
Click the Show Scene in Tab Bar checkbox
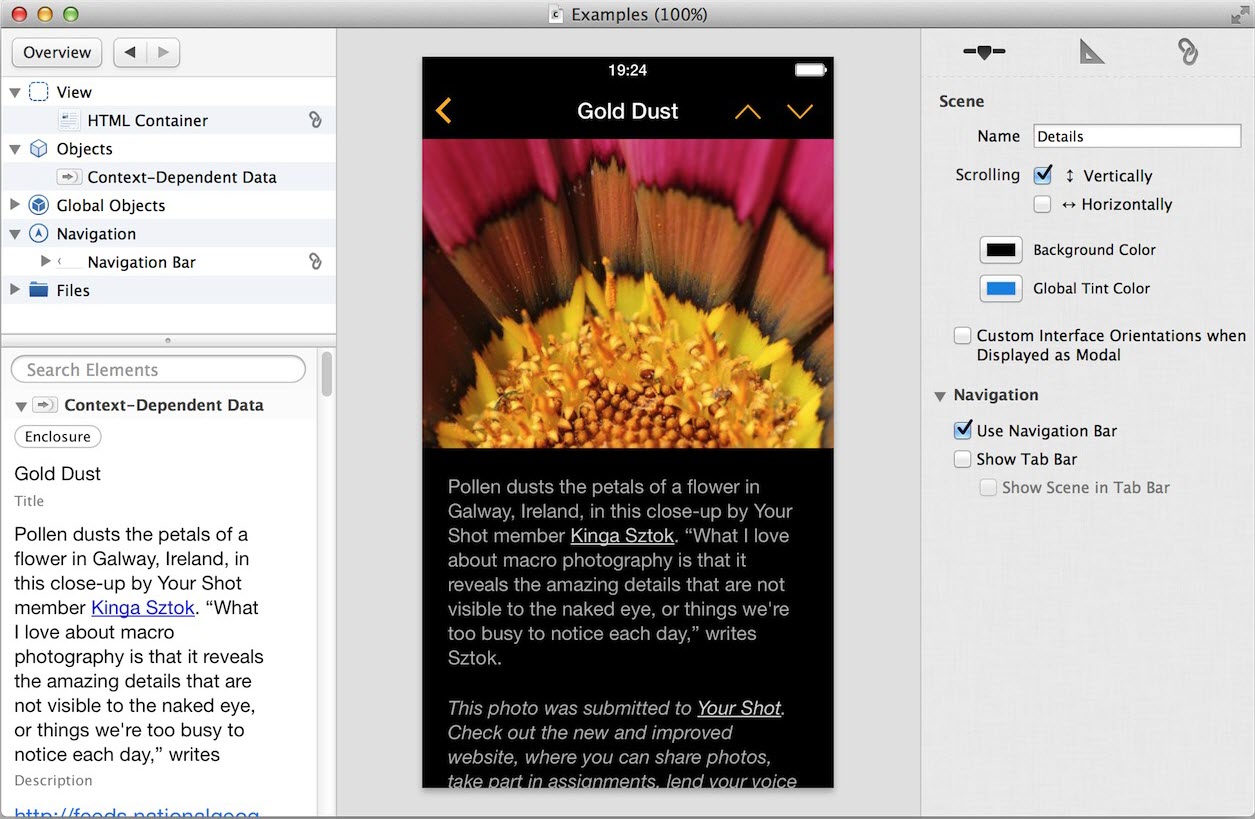coord(988,488)
